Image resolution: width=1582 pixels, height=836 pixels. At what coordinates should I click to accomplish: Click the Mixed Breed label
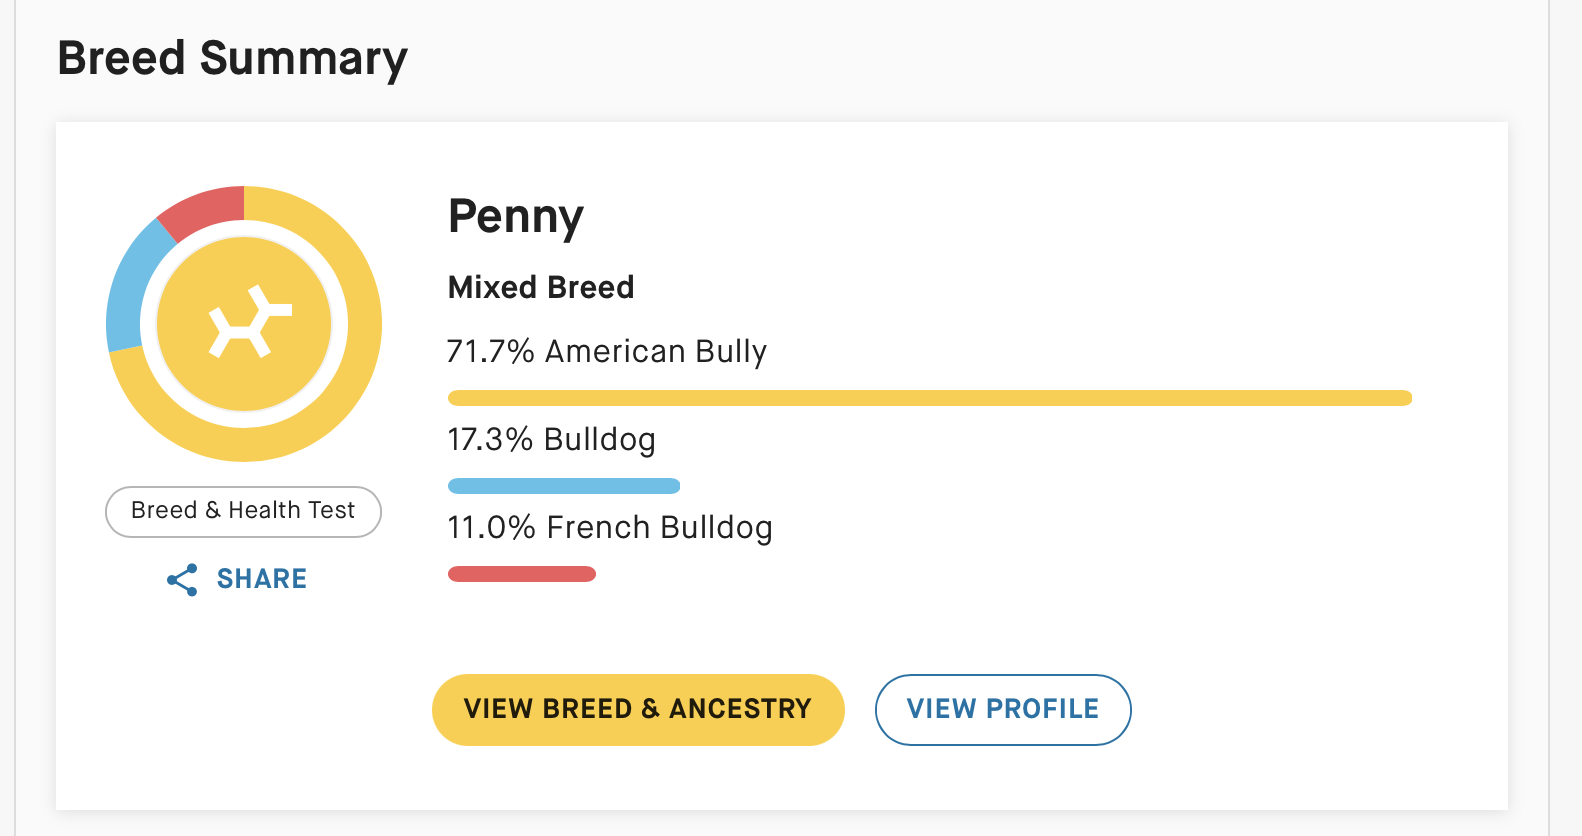click(x=541, y=287)
